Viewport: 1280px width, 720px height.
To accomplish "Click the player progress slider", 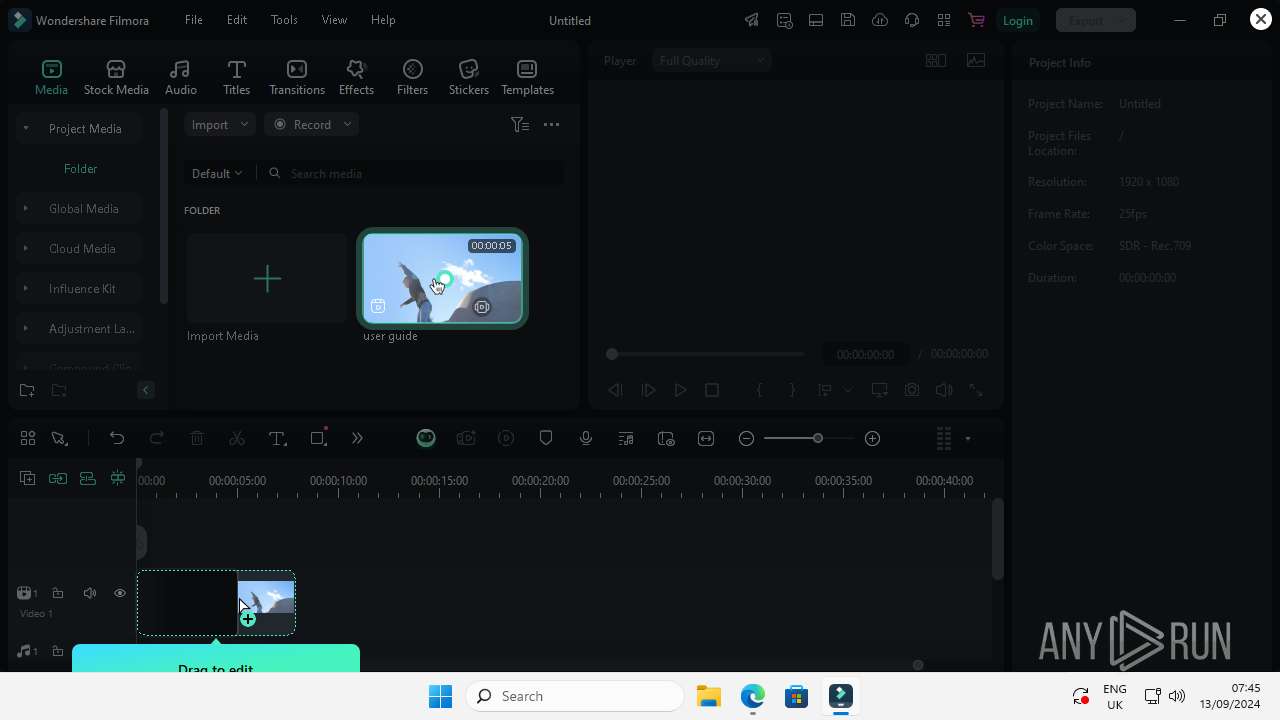I will point(707,354).
